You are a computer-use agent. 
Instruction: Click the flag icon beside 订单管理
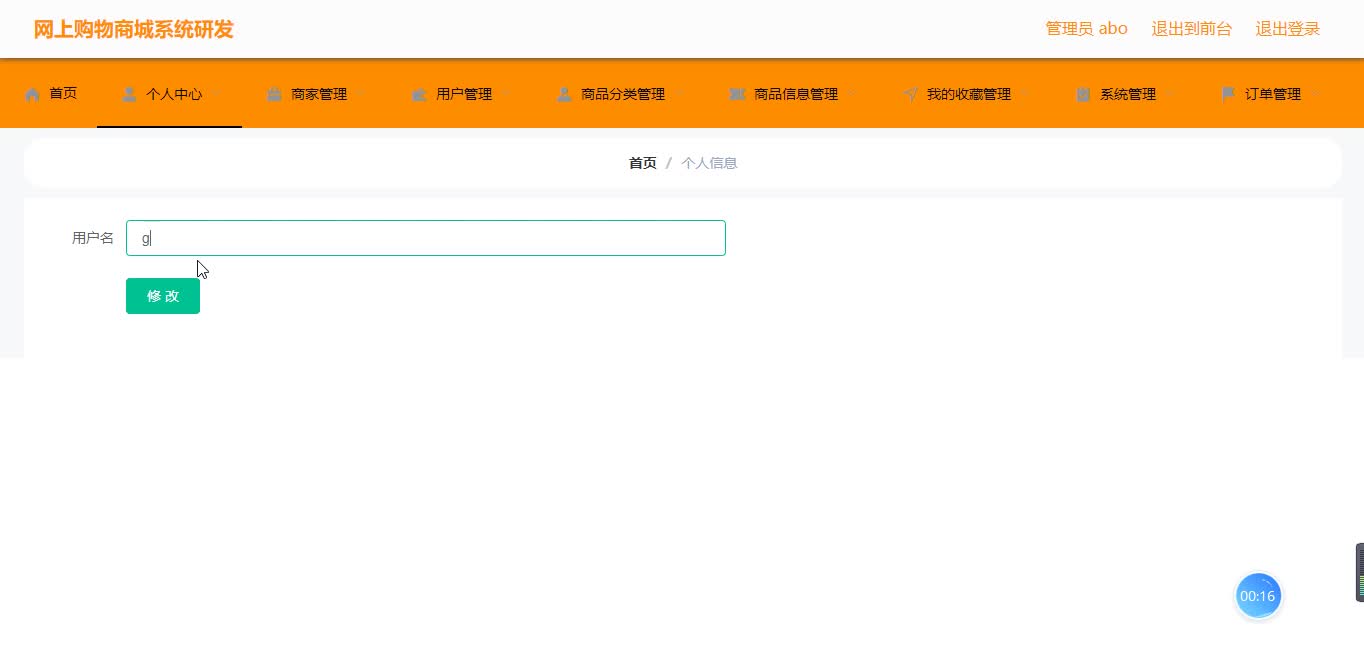click(1228, 94)
